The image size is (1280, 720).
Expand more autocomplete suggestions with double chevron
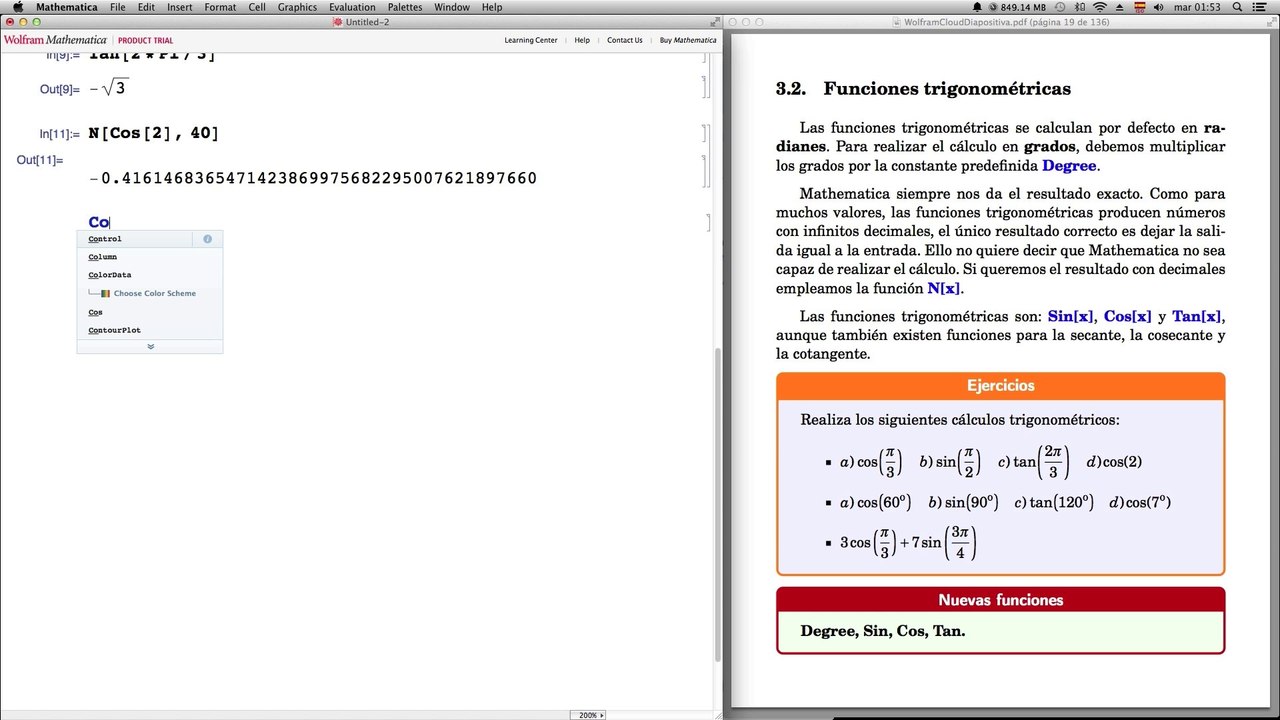tap(150, 346)
